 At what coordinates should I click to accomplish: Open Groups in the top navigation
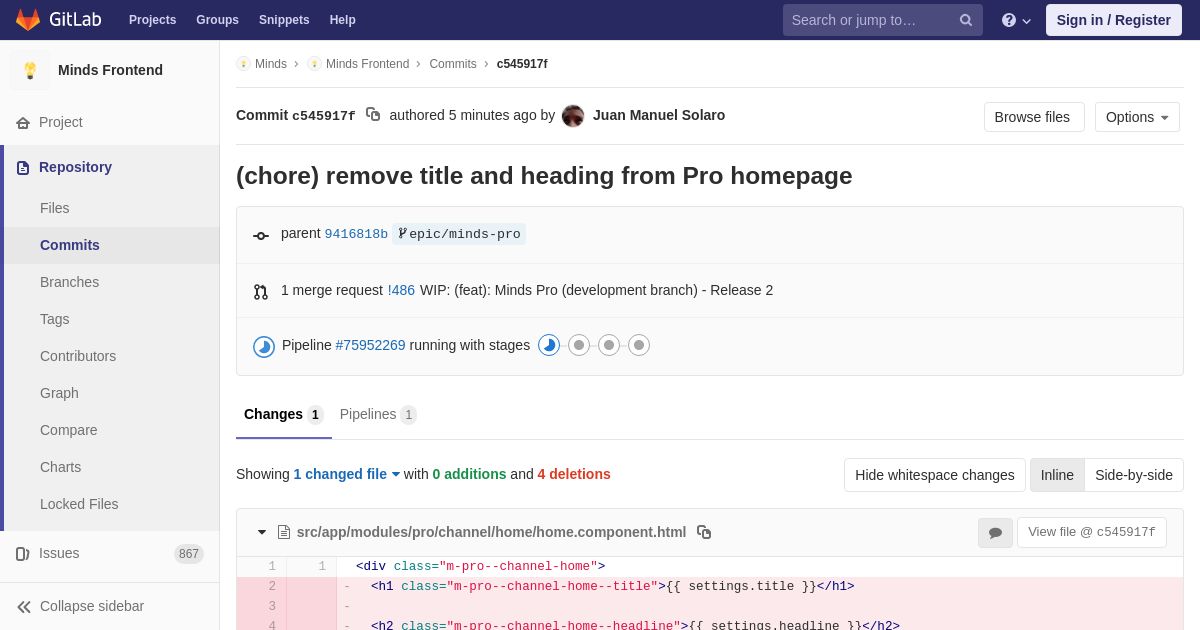coord(217,20)
